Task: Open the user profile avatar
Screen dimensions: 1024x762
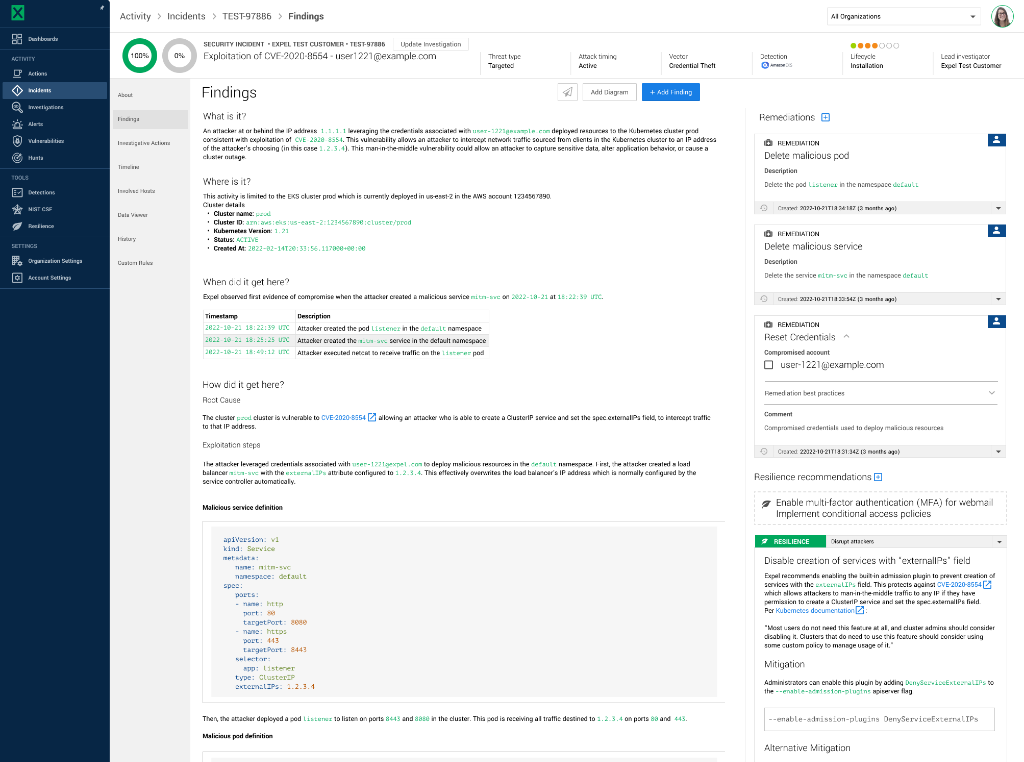Action: (1002, 16)
